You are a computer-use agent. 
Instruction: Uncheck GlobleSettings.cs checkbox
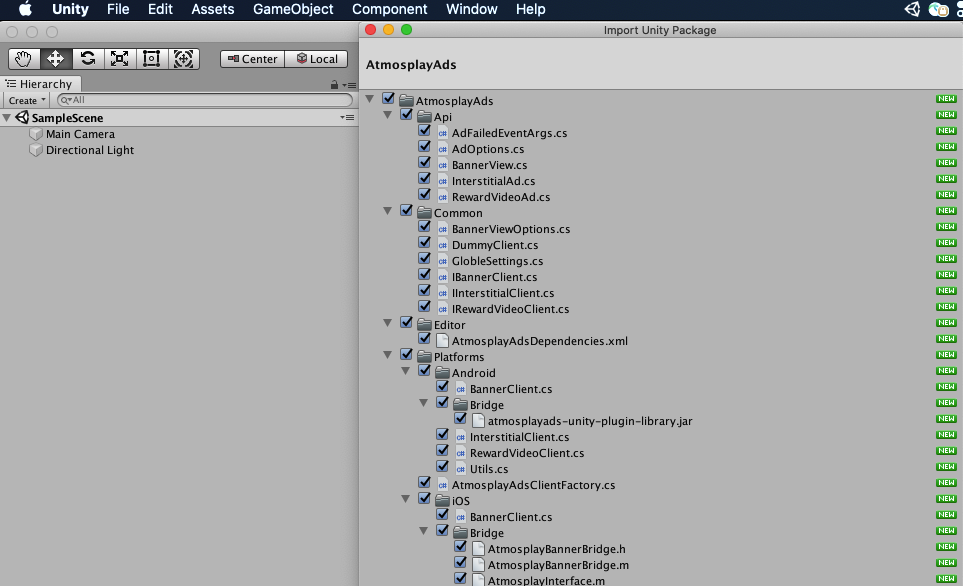tap(424, 258)
